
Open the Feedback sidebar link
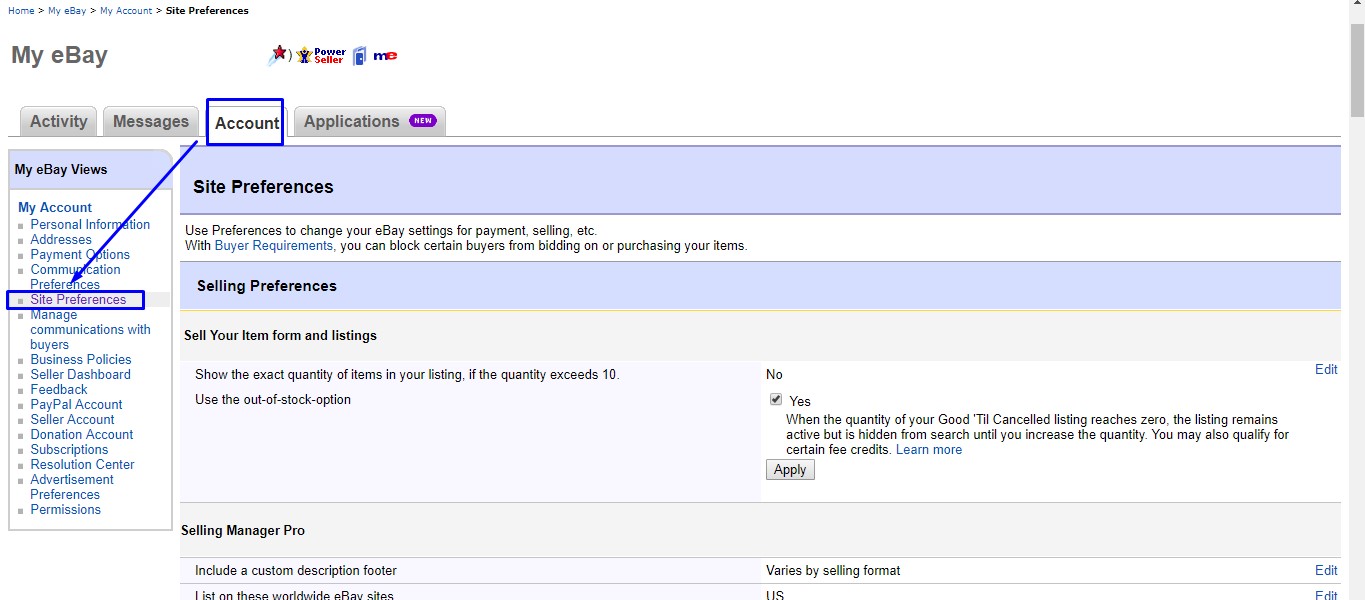coord(59,389)
